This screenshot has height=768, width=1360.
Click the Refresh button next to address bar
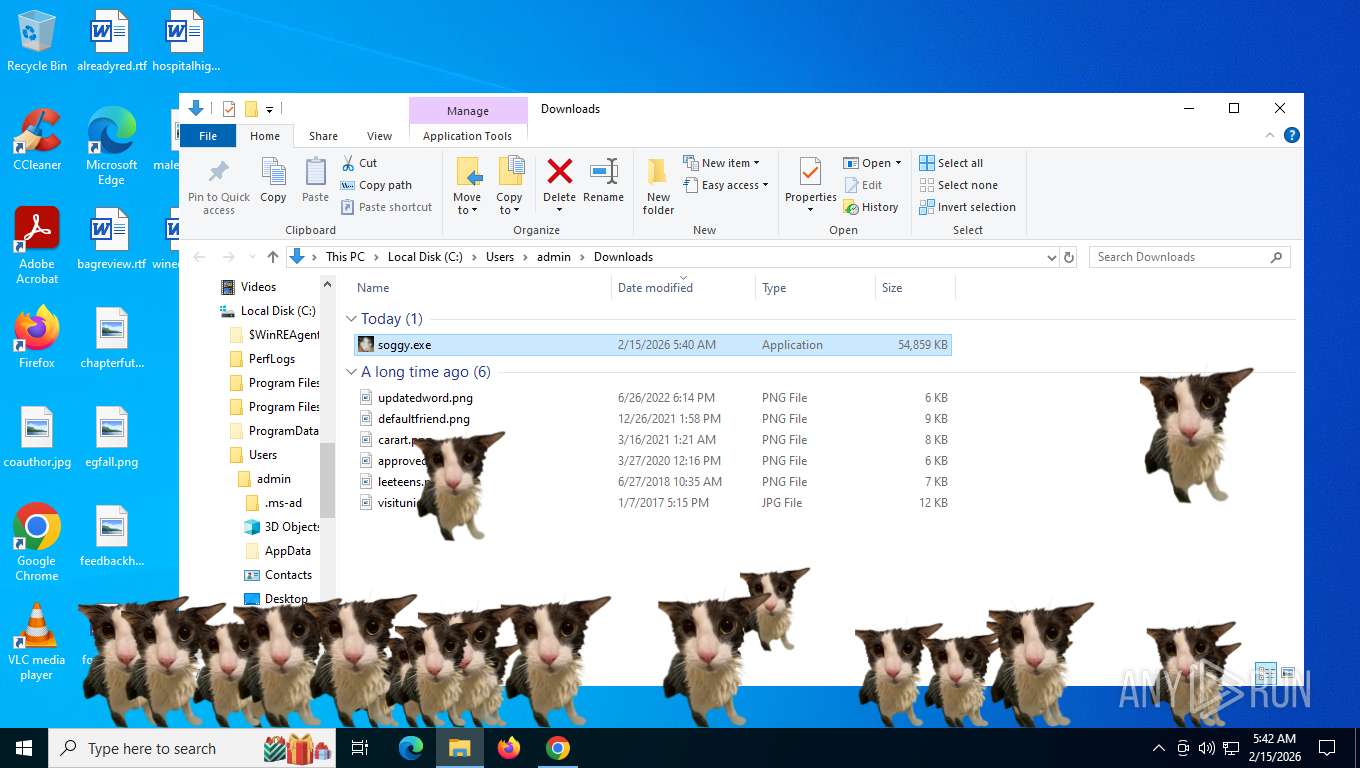pos(1069,257)
